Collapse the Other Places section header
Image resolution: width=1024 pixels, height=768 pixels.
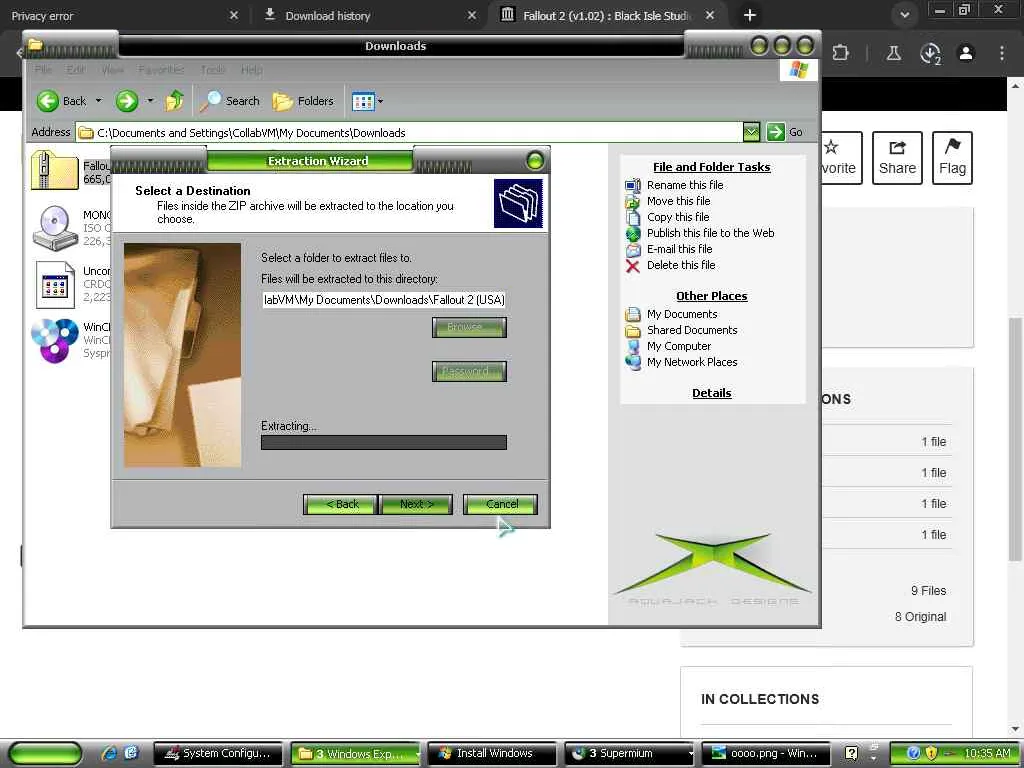pos(711,296)
